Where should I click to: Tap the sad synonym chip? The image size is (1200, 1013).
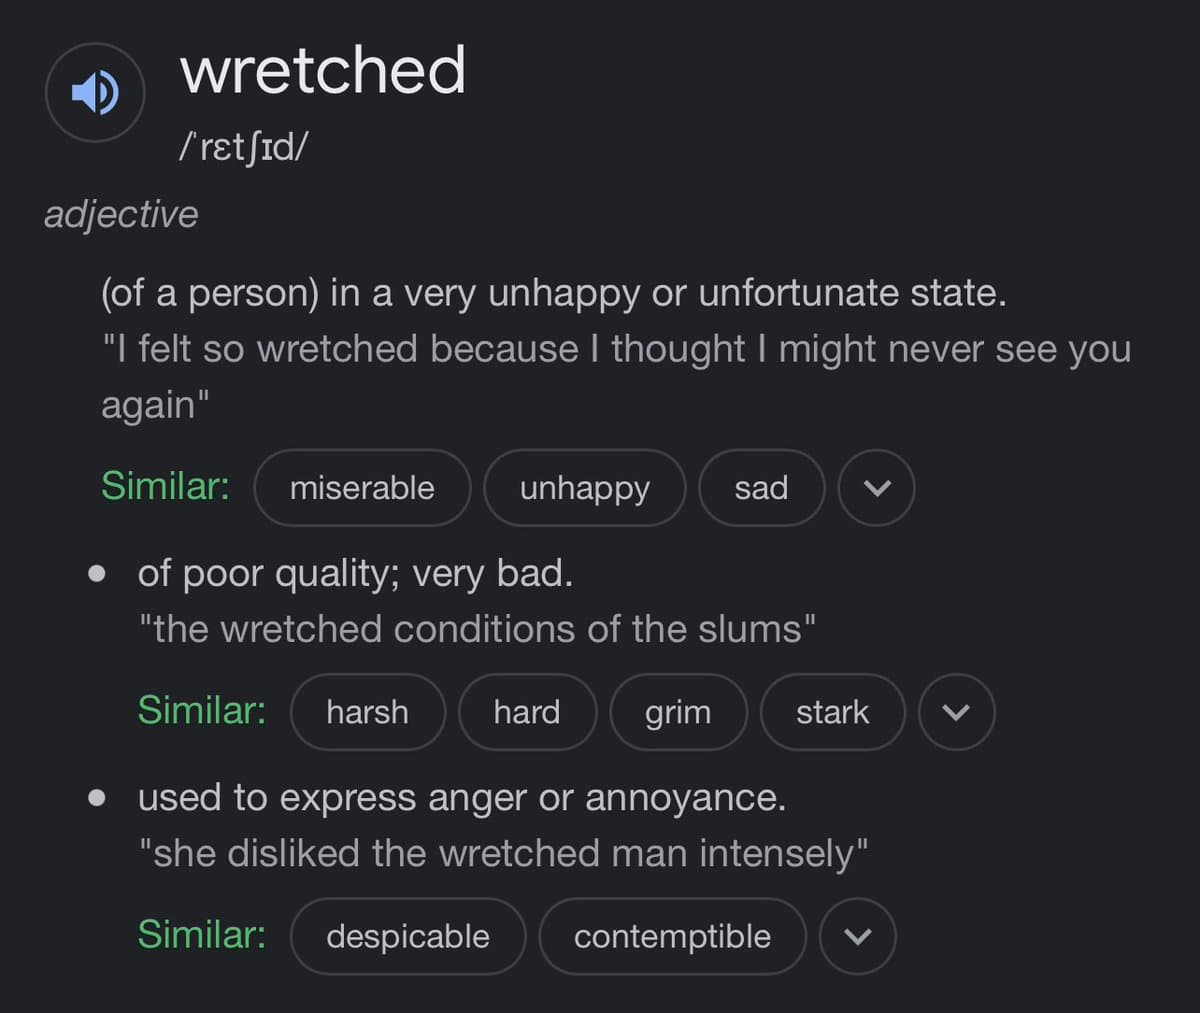[761, 488]
